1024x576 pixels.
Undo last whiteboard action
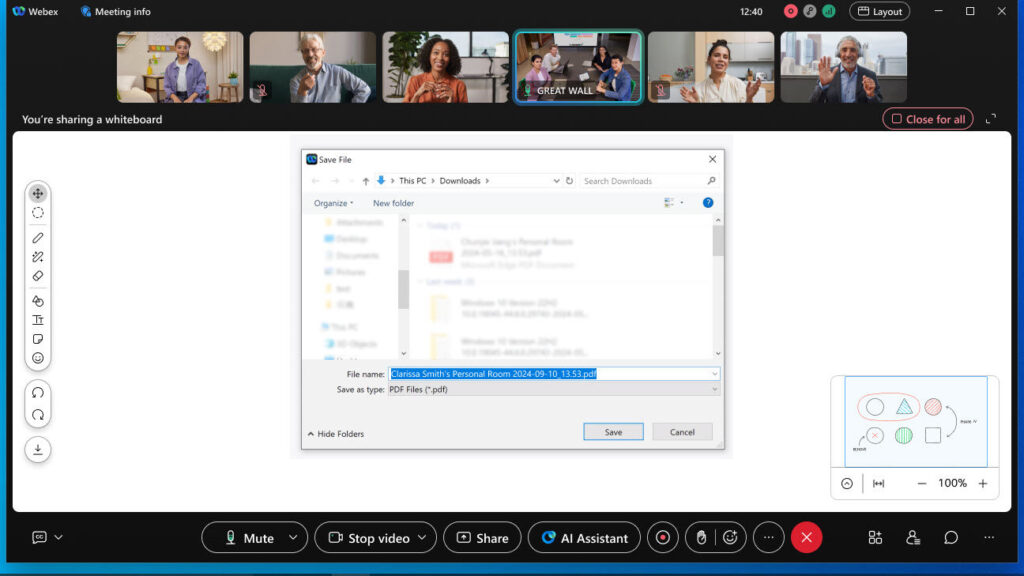[38, 392]
